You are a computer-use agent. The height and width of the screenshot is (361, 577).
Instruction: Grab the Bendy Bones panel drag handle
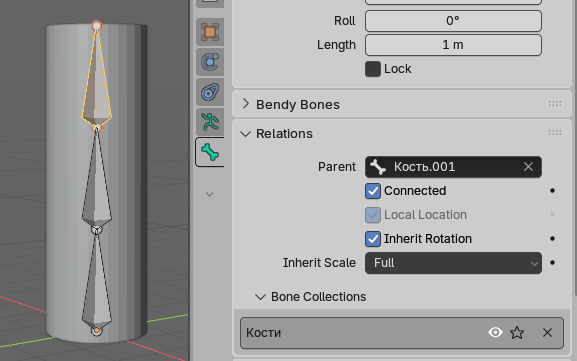(555, 104)
